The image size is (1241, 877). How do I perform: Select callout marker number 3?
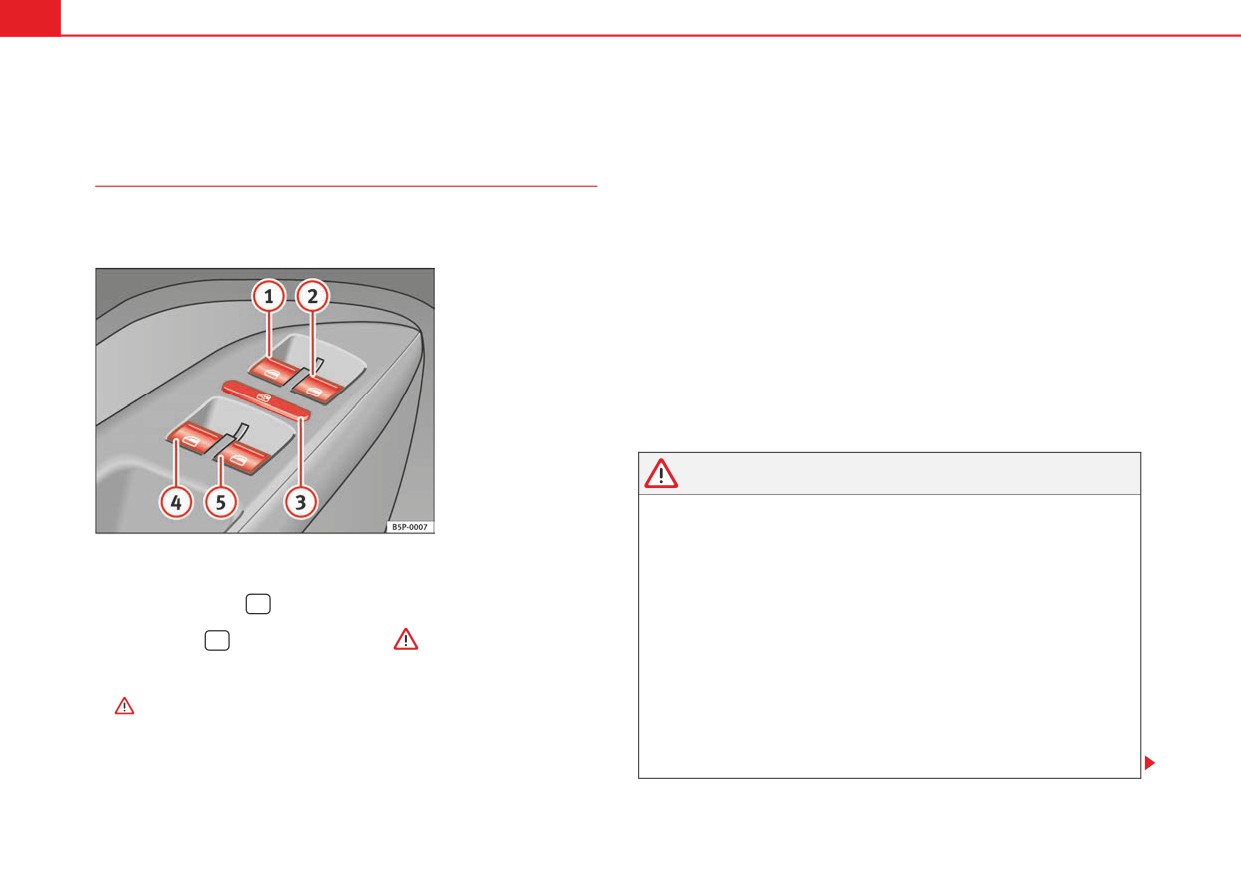point(300,503)
